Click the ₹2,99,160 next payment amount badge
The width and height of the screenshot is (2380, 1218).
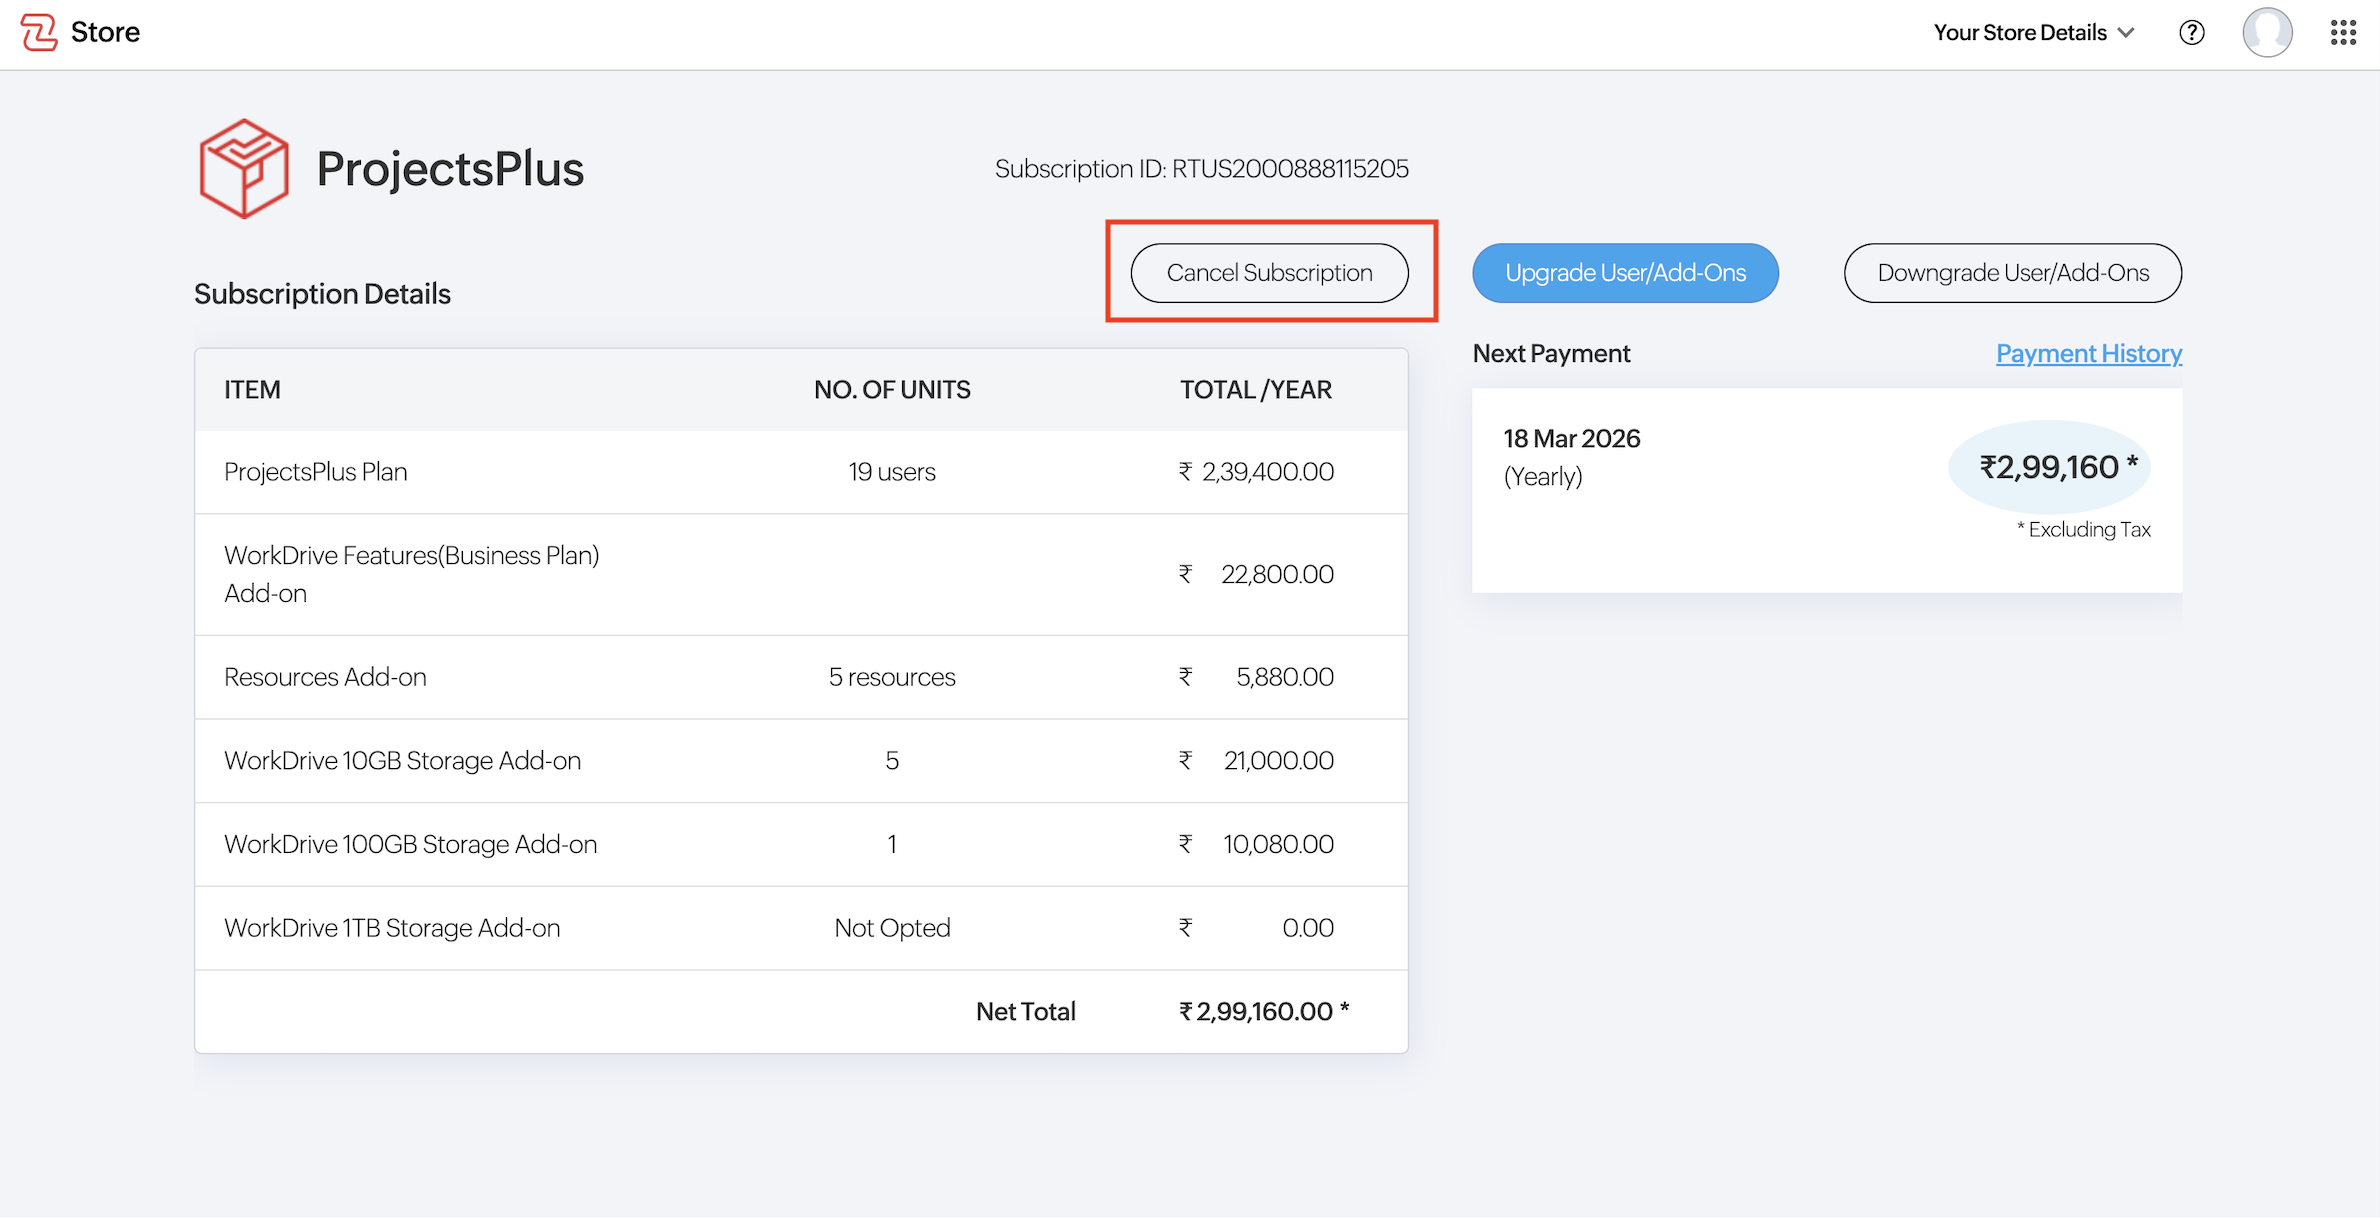(2050, 467)
